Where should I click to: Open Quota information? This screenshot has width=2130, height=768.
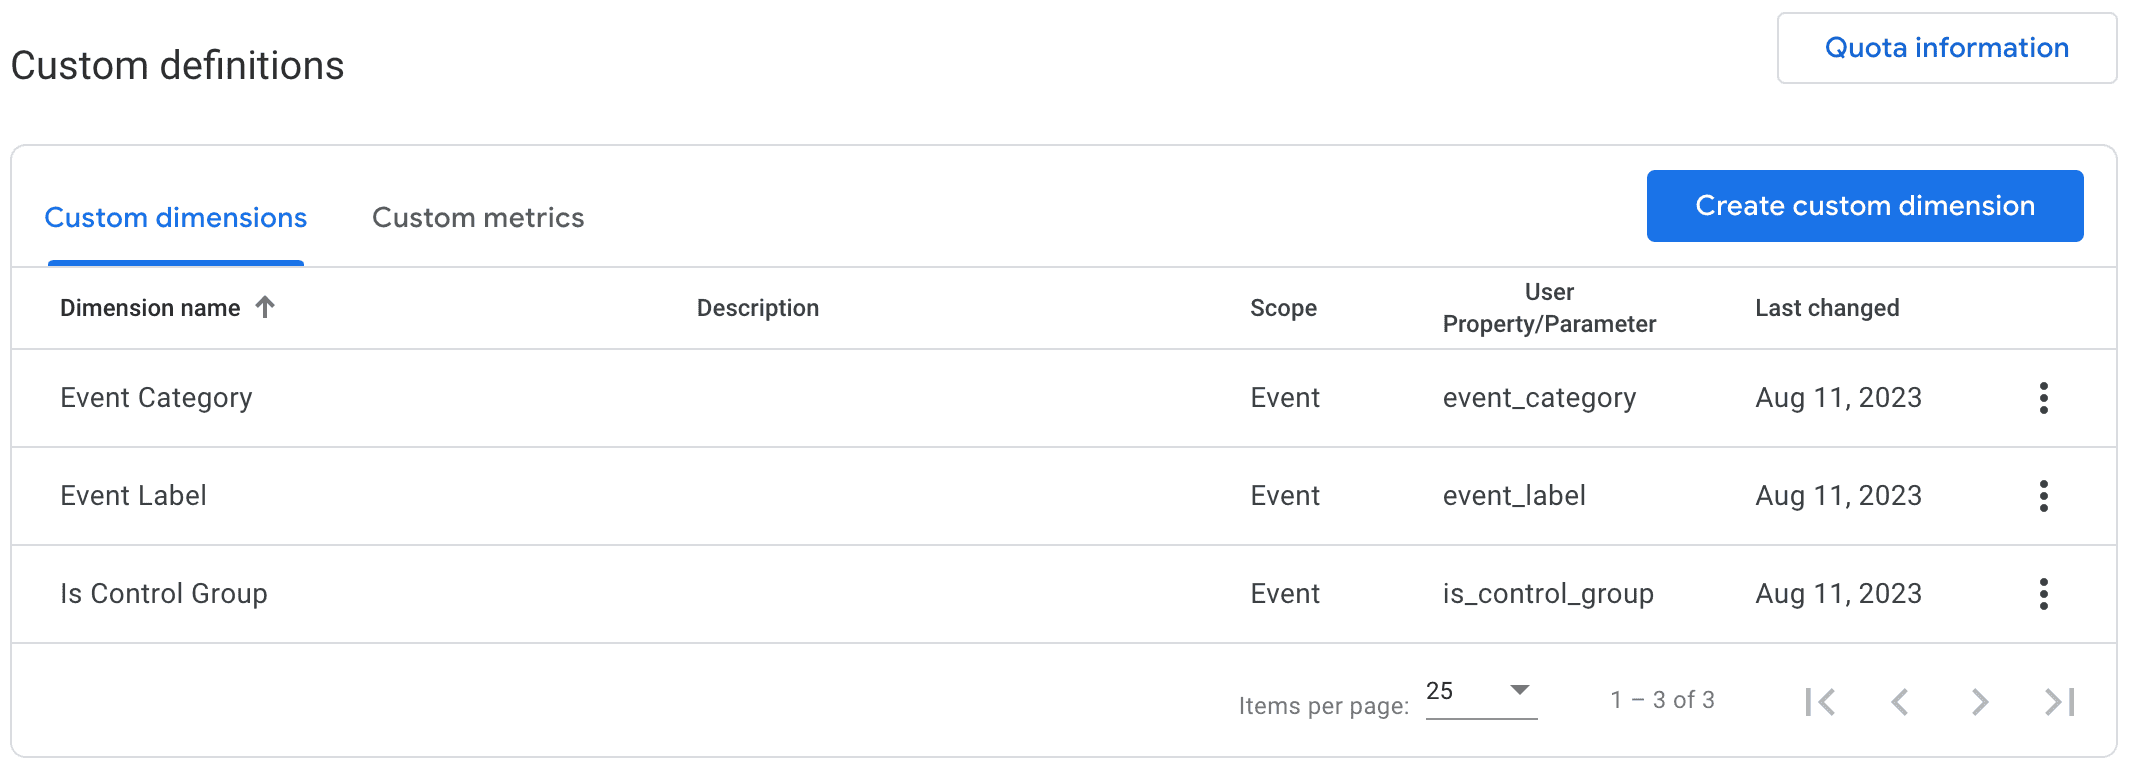1947,48
